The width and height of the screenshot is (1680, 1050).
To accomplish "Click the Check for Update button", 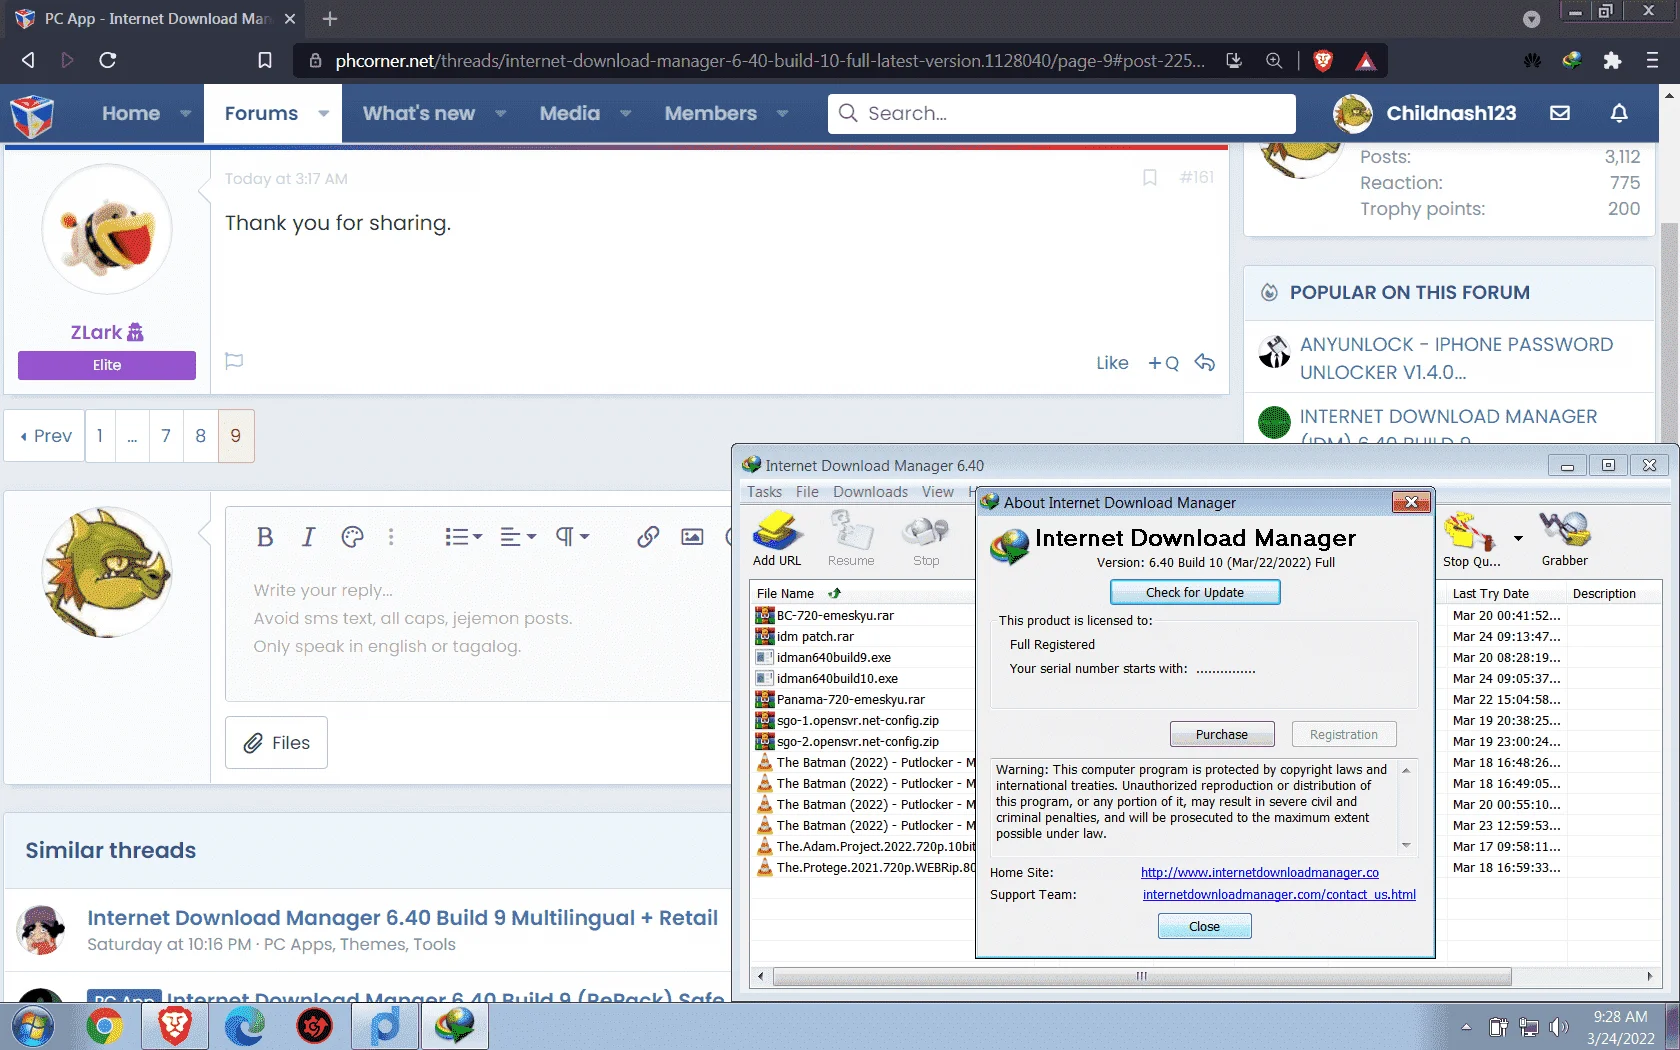I will pos(1195,593).
